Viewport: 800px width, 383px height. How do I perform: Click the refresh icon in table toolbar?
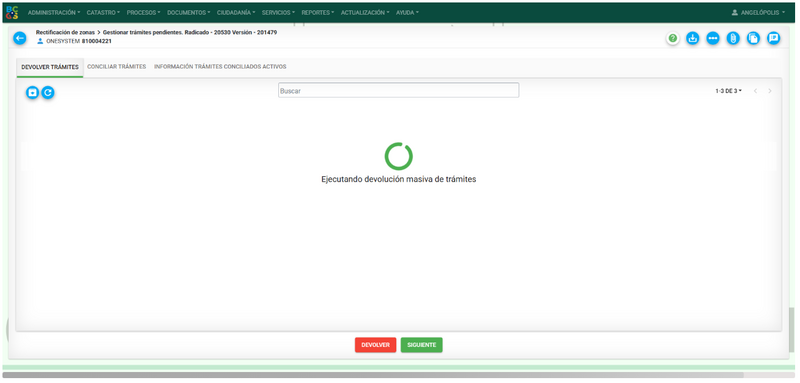48,92
